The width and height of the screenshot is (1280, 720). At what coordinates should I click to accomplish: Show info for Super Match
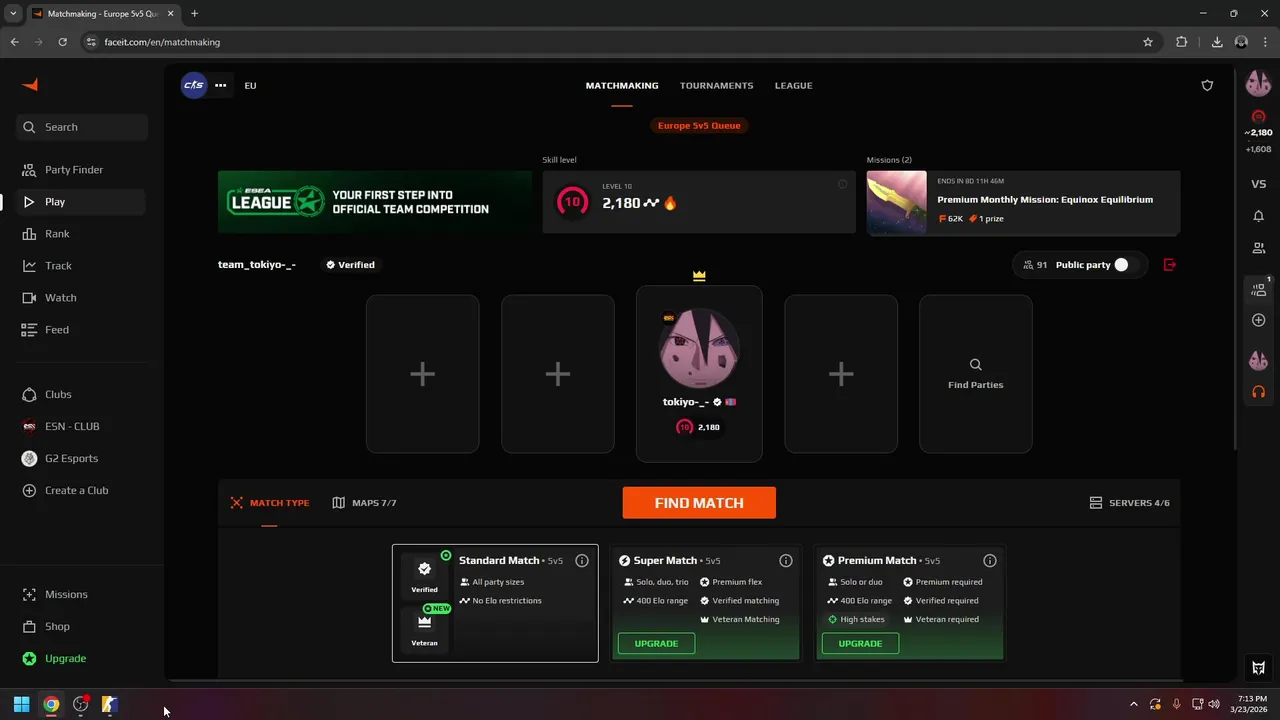pos(786,561)
